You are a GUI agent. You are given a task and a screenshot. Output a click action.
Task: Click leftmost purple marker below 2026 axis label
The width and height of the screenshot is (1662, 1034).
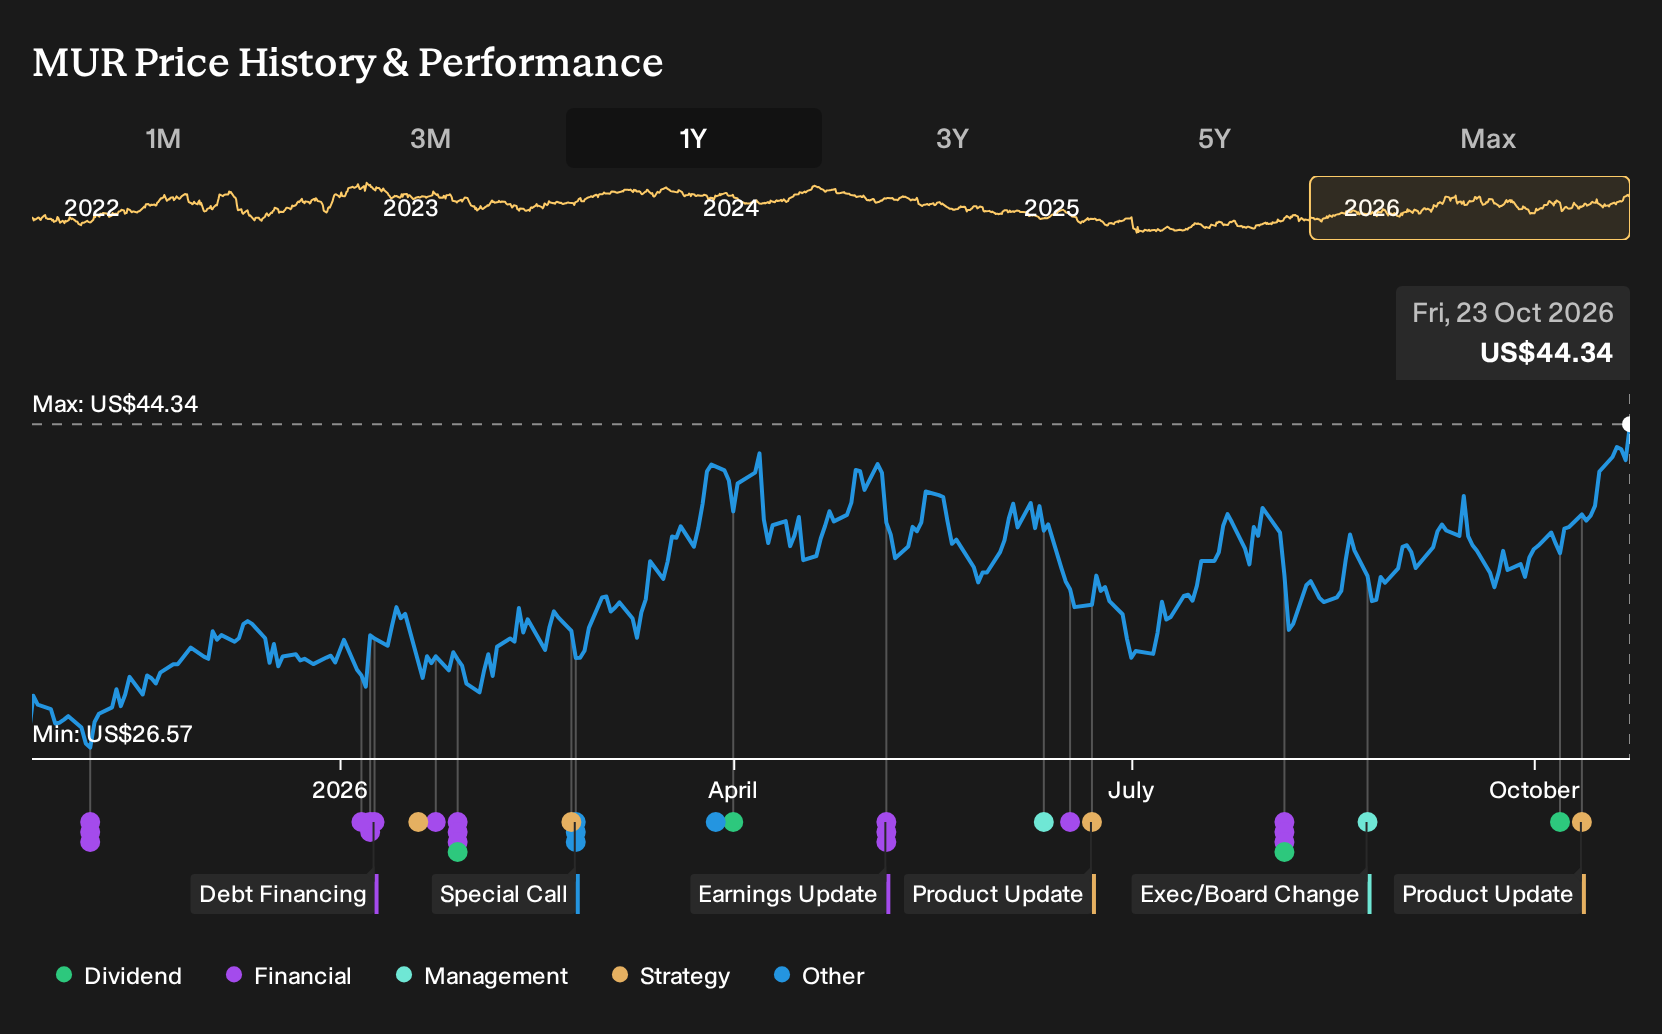360,822
